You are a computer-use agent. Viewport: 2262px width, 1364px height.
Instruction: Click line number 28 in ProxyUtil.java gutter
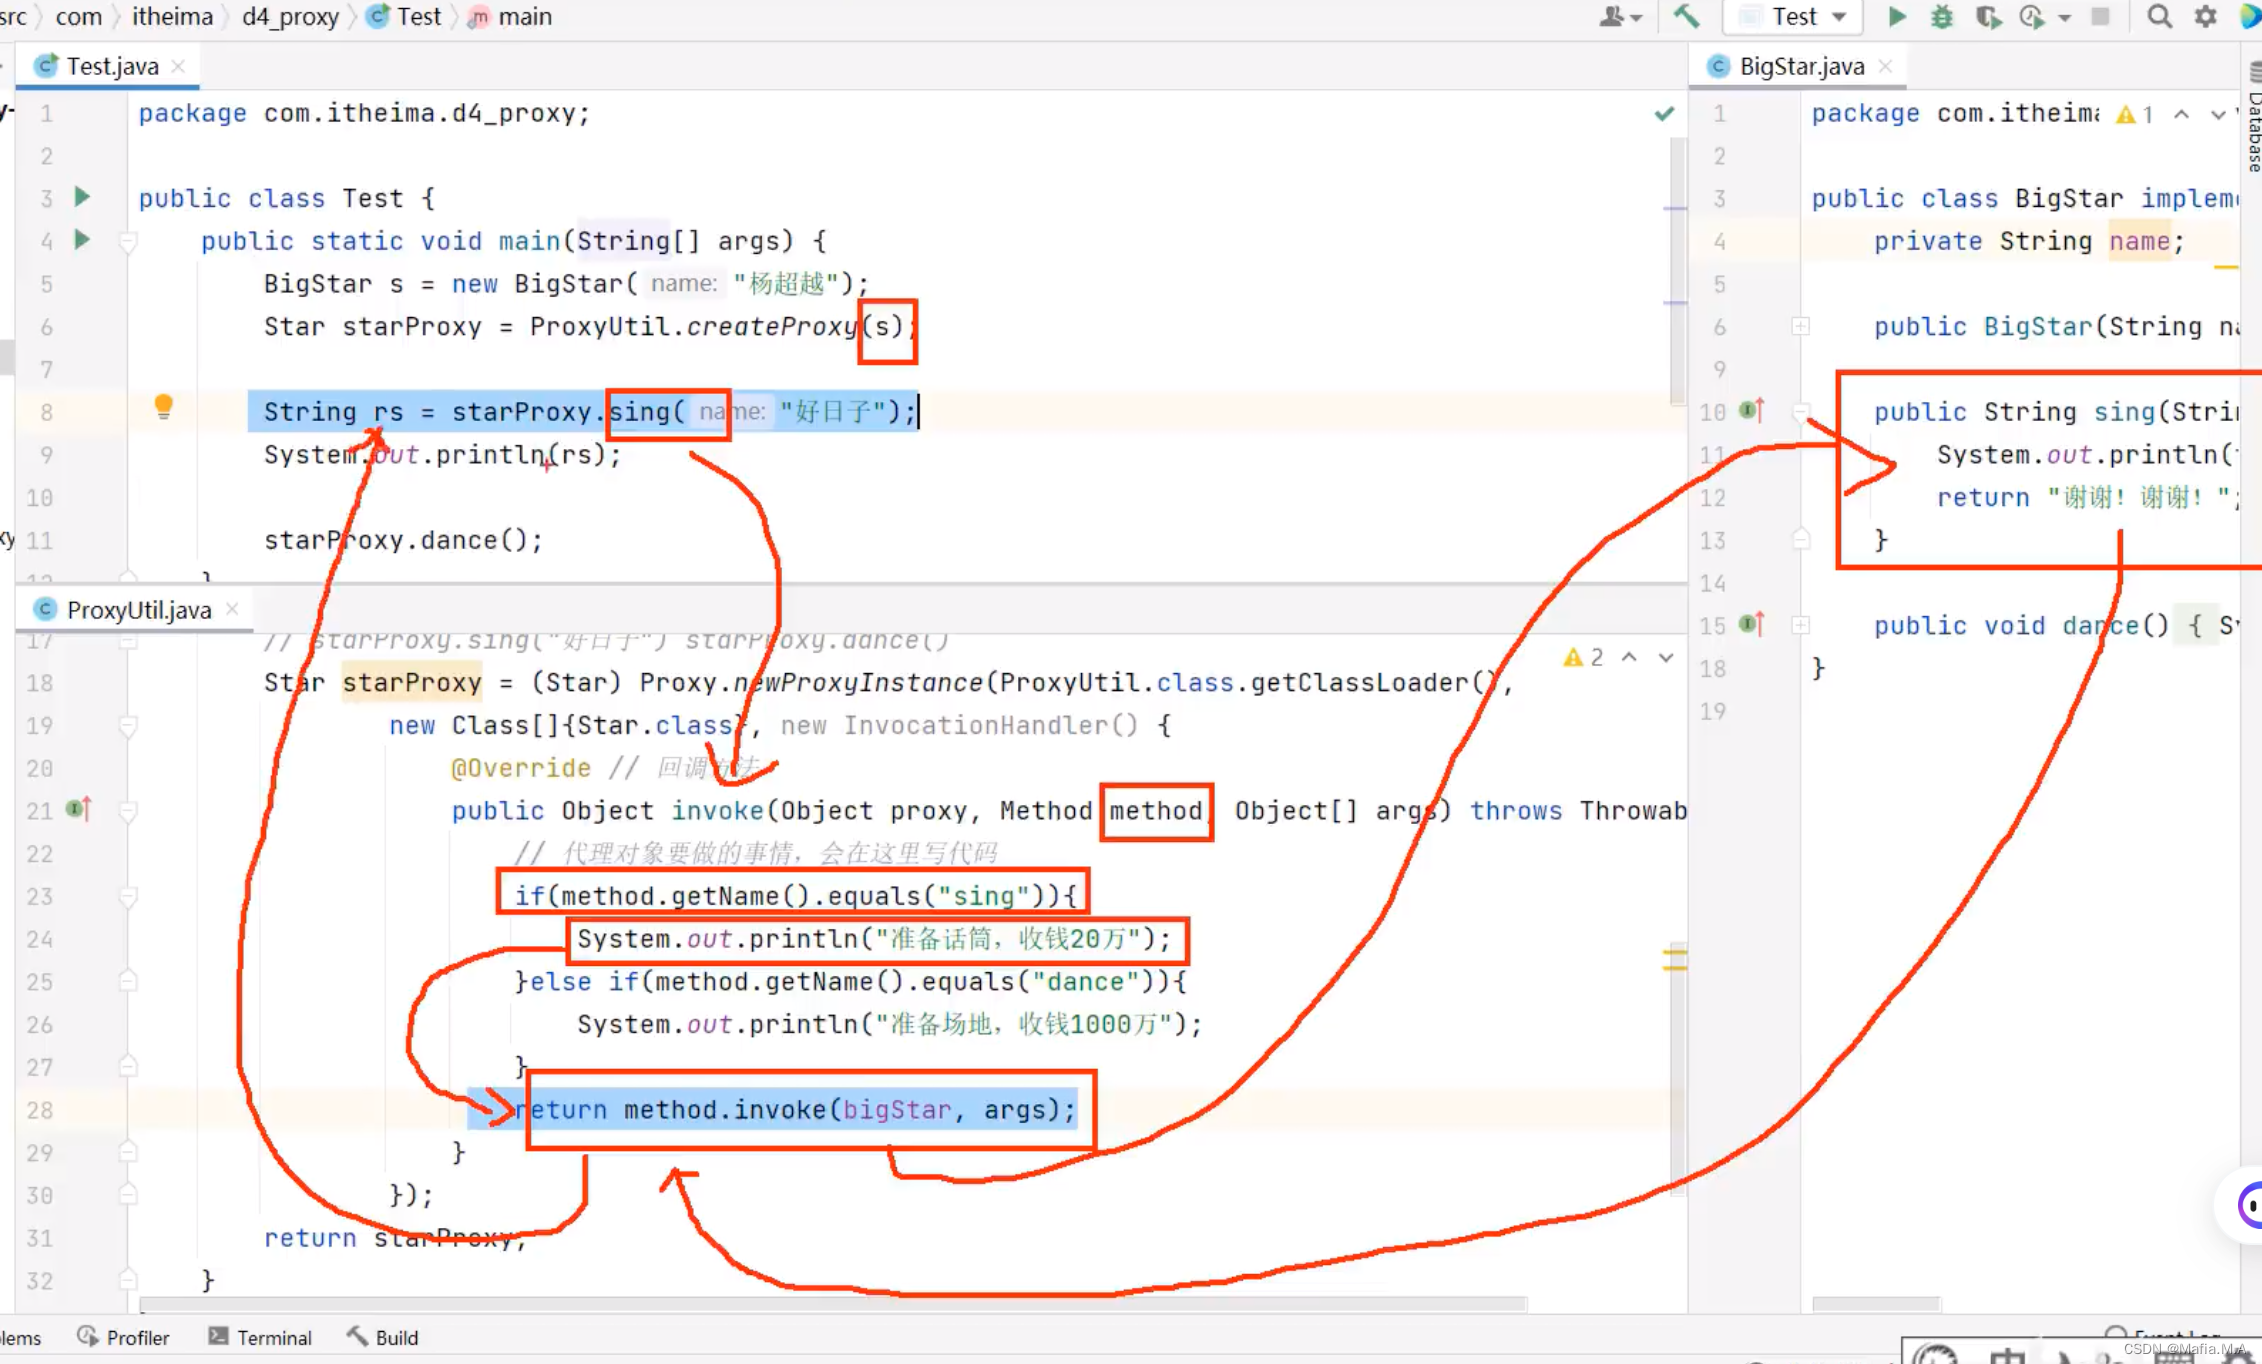coord(39,1110)
